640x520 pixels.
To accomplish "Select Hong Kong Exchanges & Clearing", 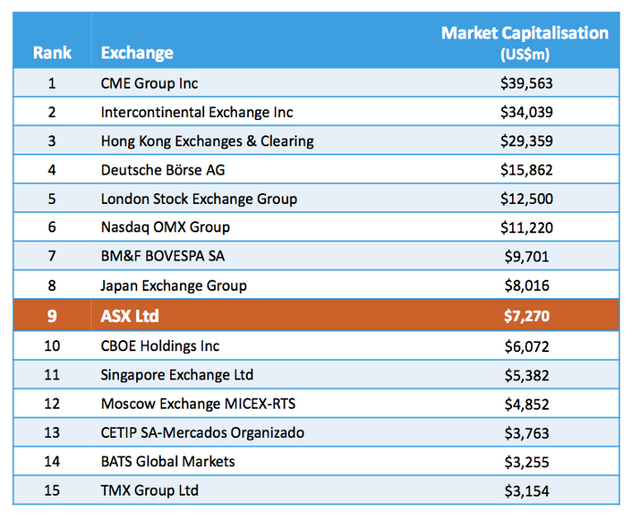I will click(x=207, y=141).
